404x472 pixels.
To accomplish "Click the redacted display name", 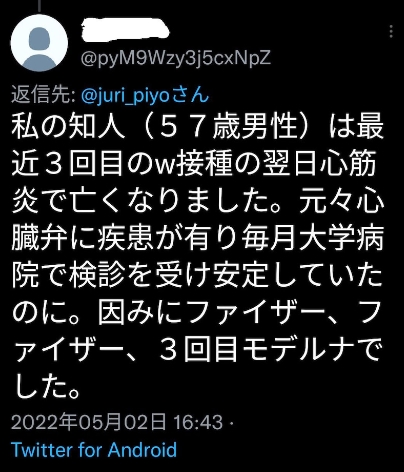I will 125,30.
